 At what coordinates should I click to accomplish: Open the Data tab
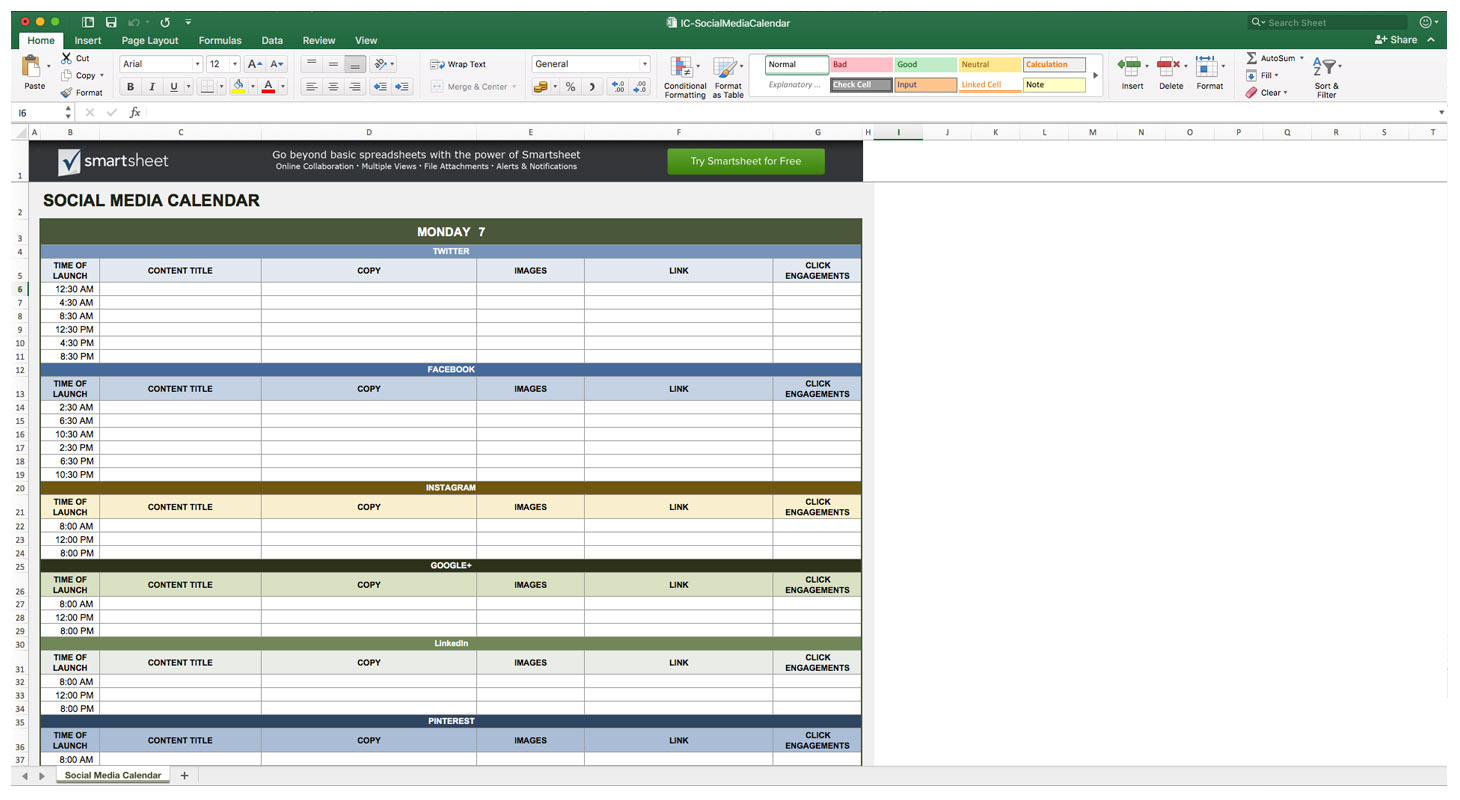tap(272, 40)
